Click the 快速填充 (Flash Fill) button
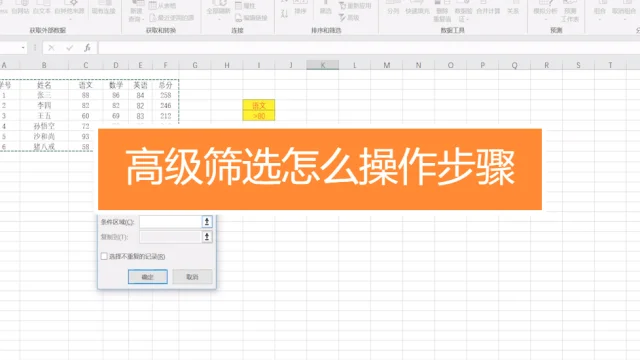640x360 pixels. pyautogui.click(x=417, y=8)
